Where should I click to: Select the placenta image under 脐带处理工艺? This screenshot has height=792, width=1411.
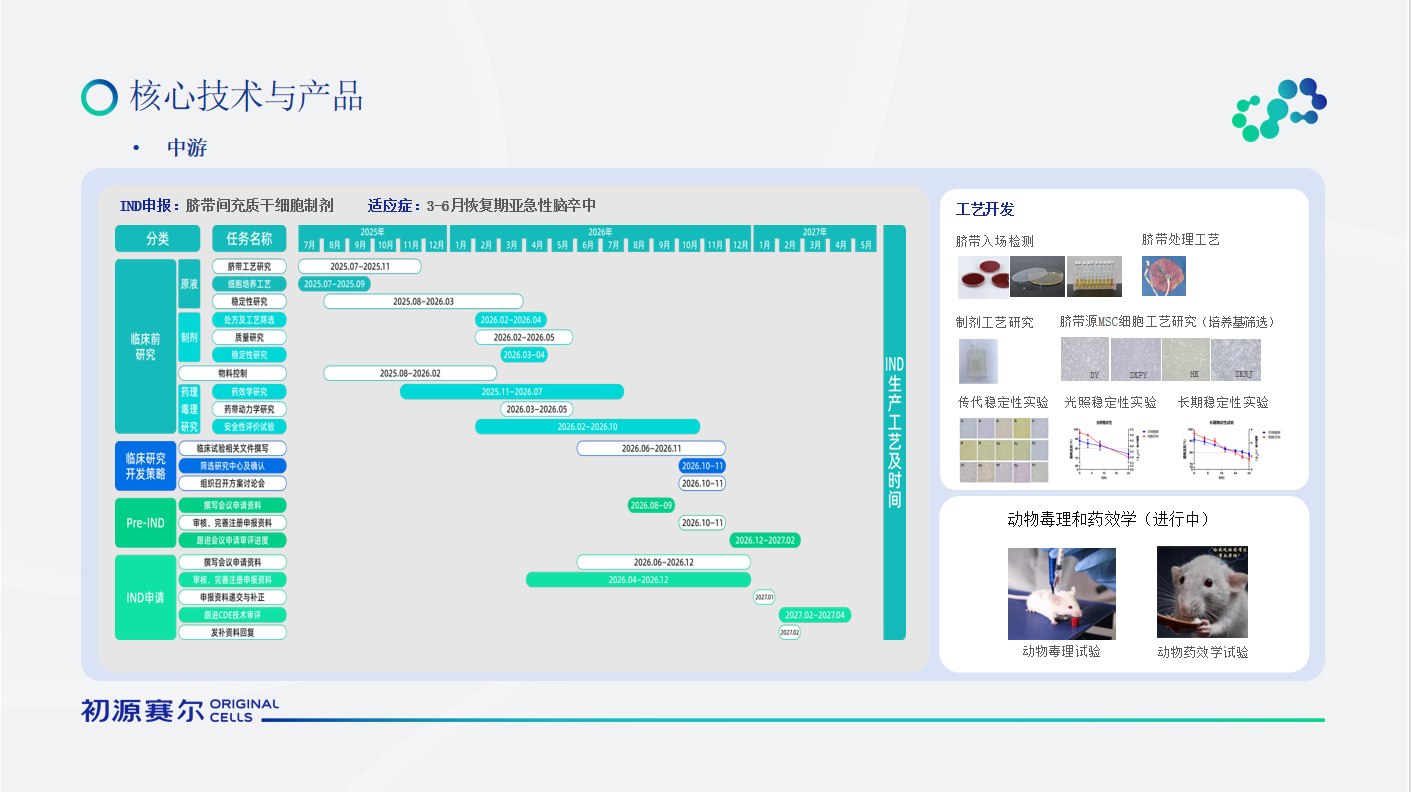point(1163,276)
